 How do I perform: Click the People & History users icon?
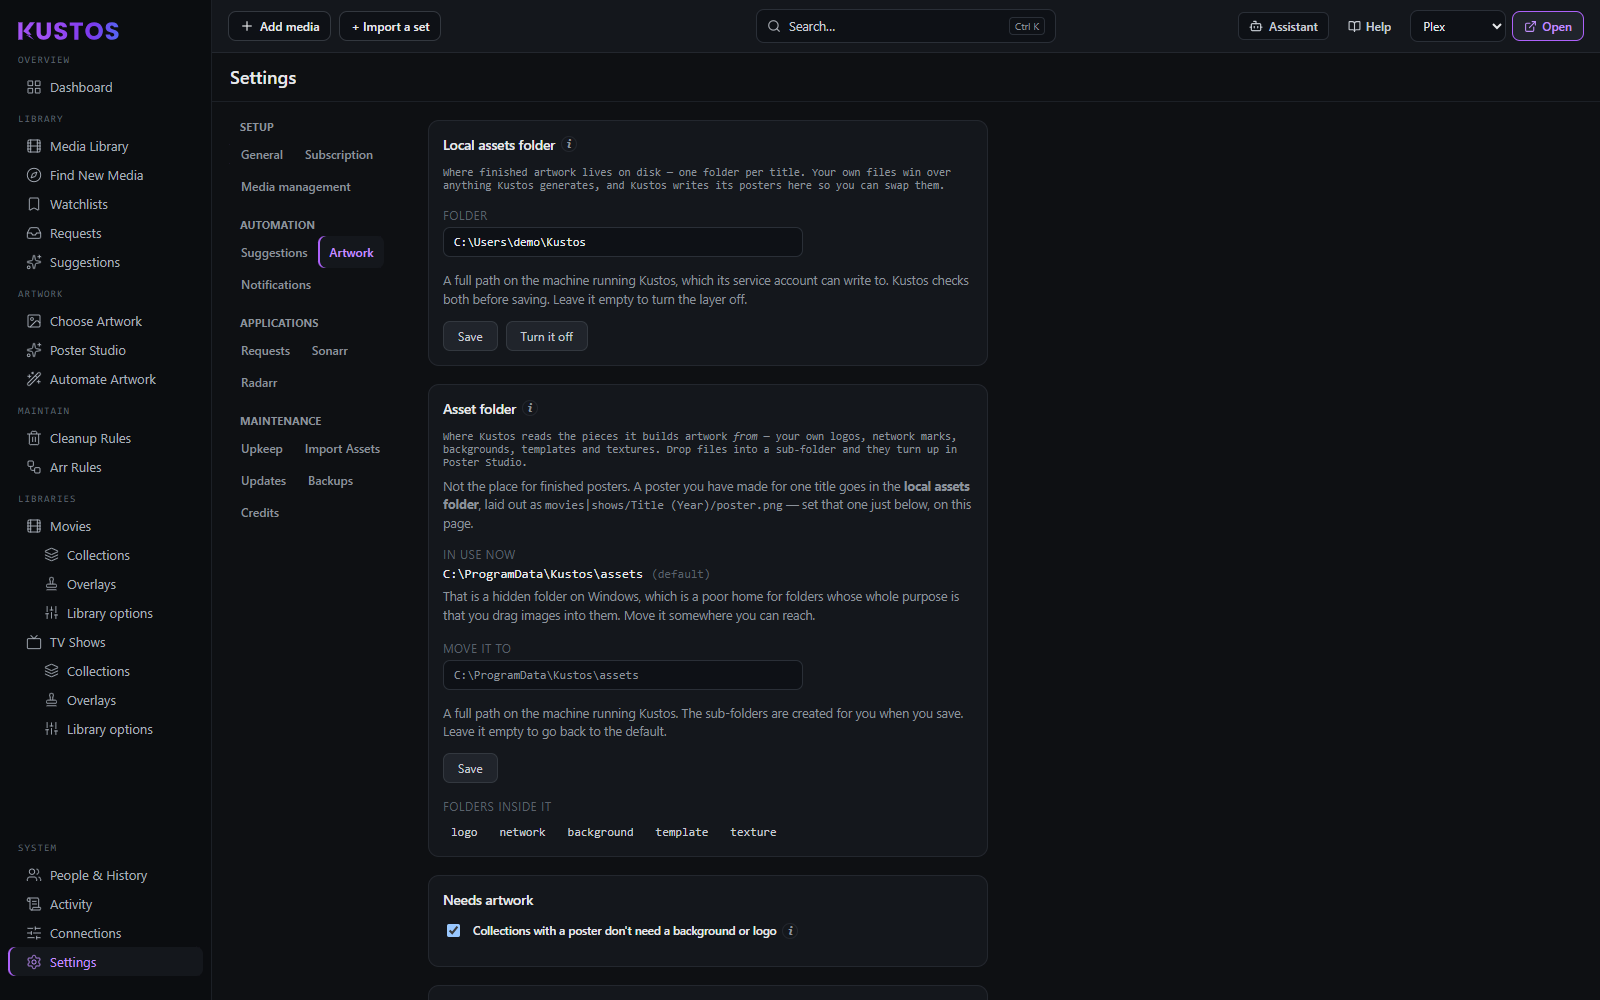pyautogui.click(x=34, y=875)
